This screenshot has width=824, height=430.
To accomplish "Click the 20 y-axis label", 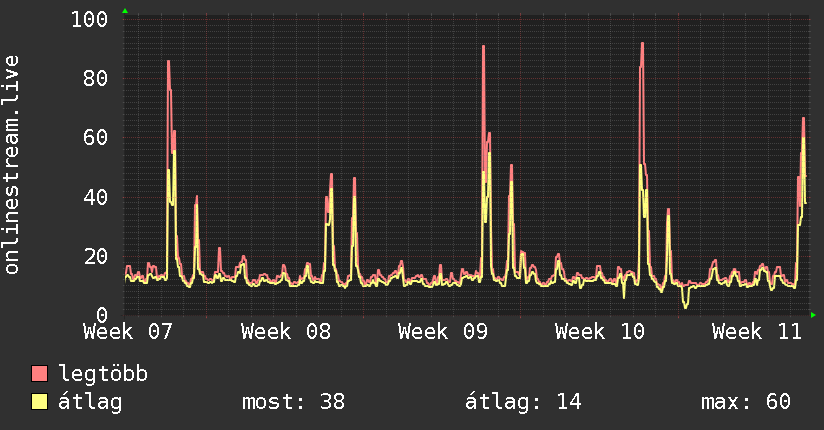I will (96, 257).
